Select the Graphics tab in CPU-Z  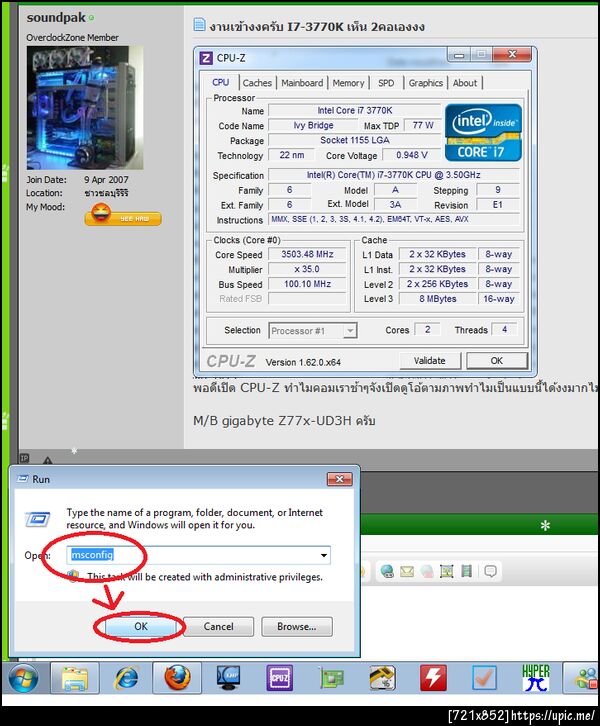coord(425,83)
